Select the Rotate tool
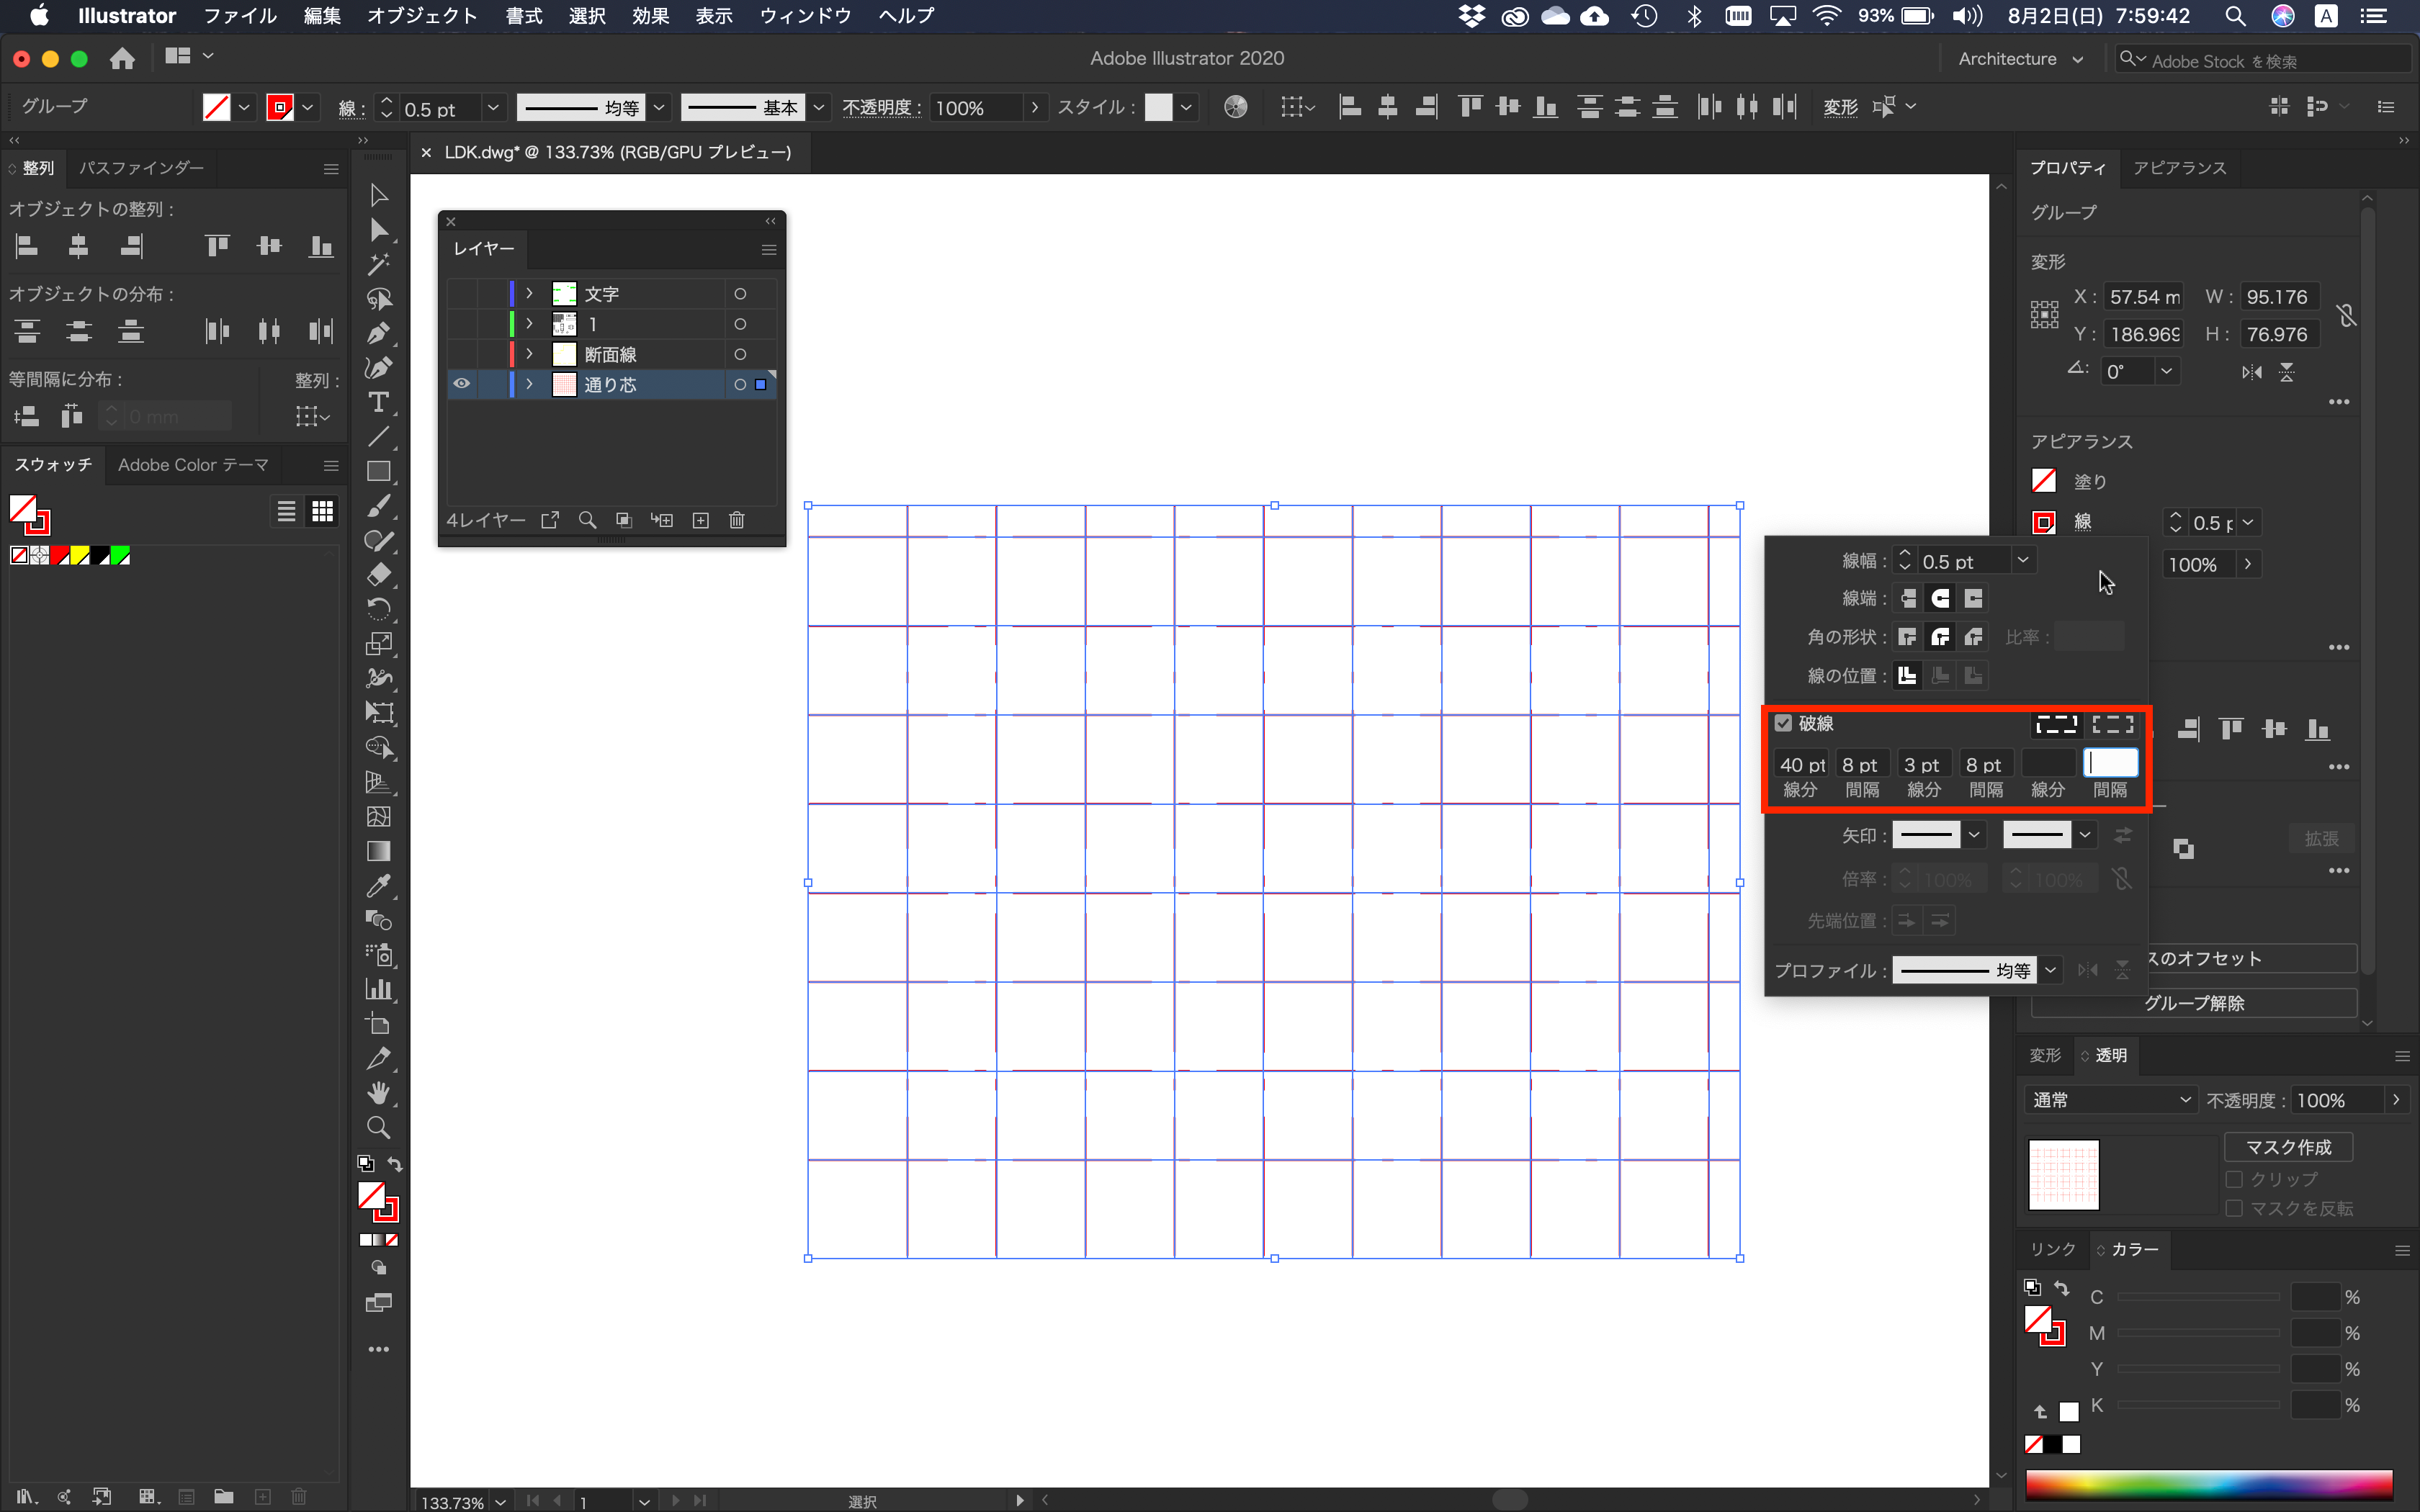Image resolution: width=2420 pixels, height=1512 pixels. 378,609
